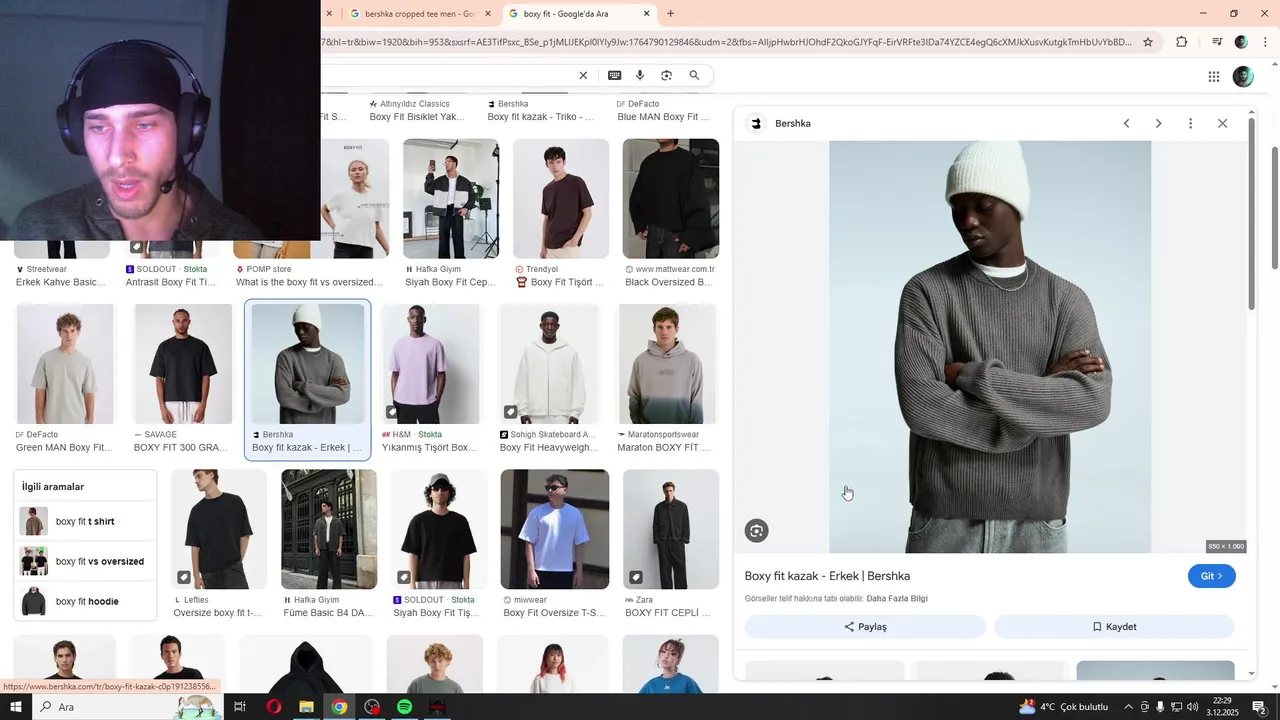Switch to Spotify on the taskbar

(x=404, y=707)
